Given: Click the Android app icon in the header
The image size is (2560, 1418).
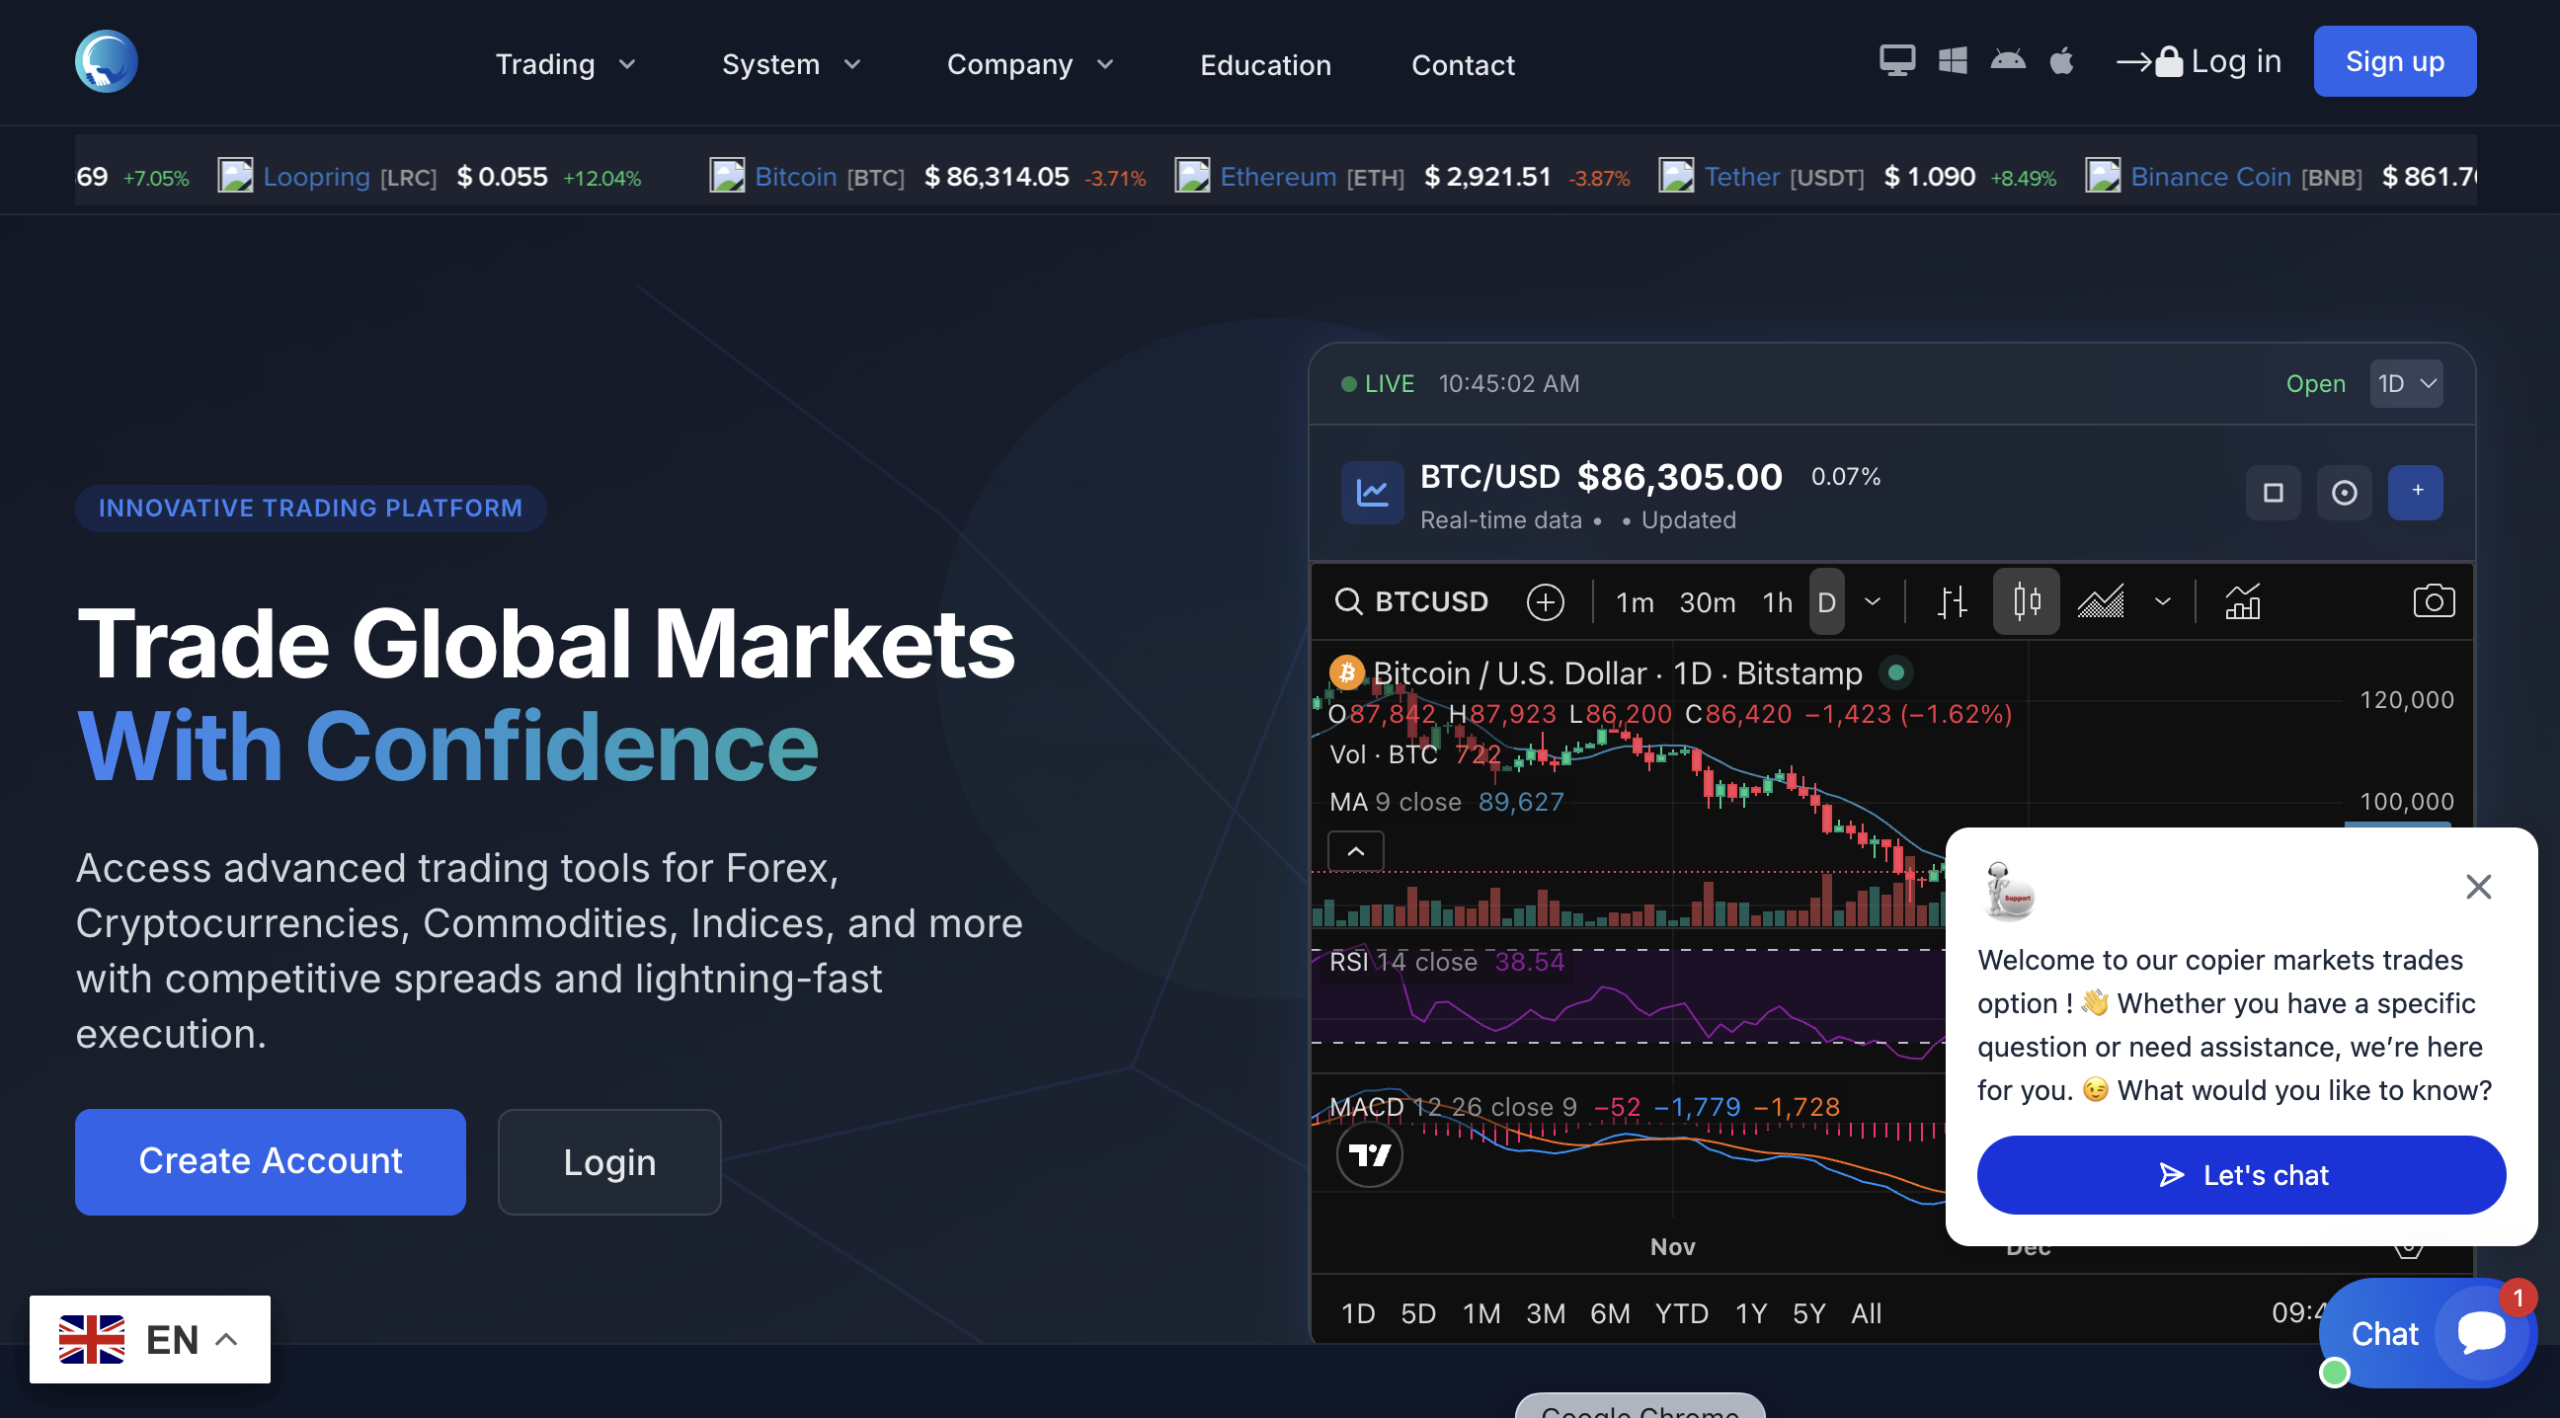Looking at the screenshot, I should pos(2010,61).
